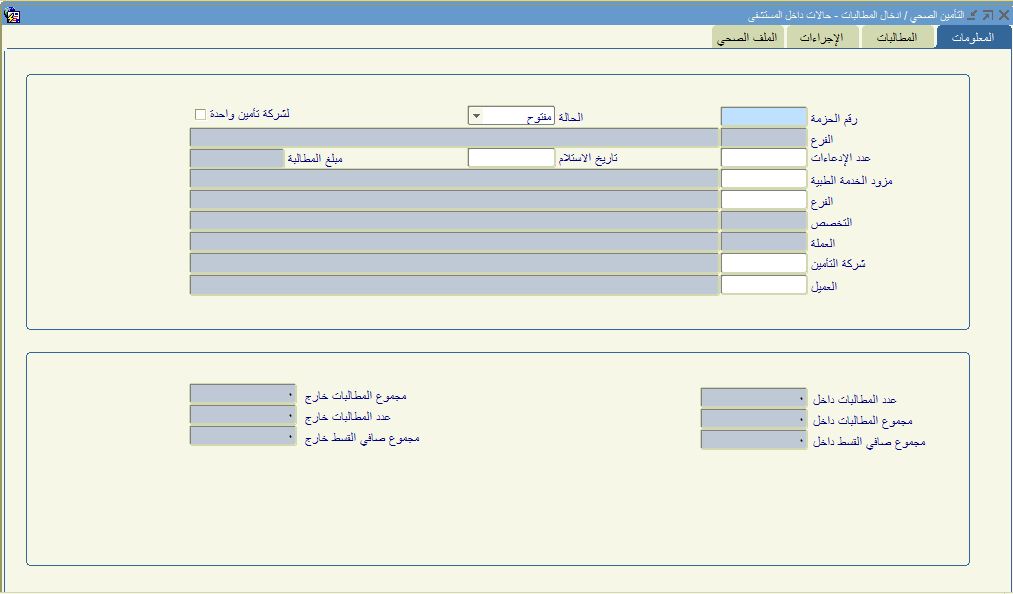Viewport: 1013px width, 594px height.
Task: Open the الإجراءات tab
Action: (x=821, y=38)
